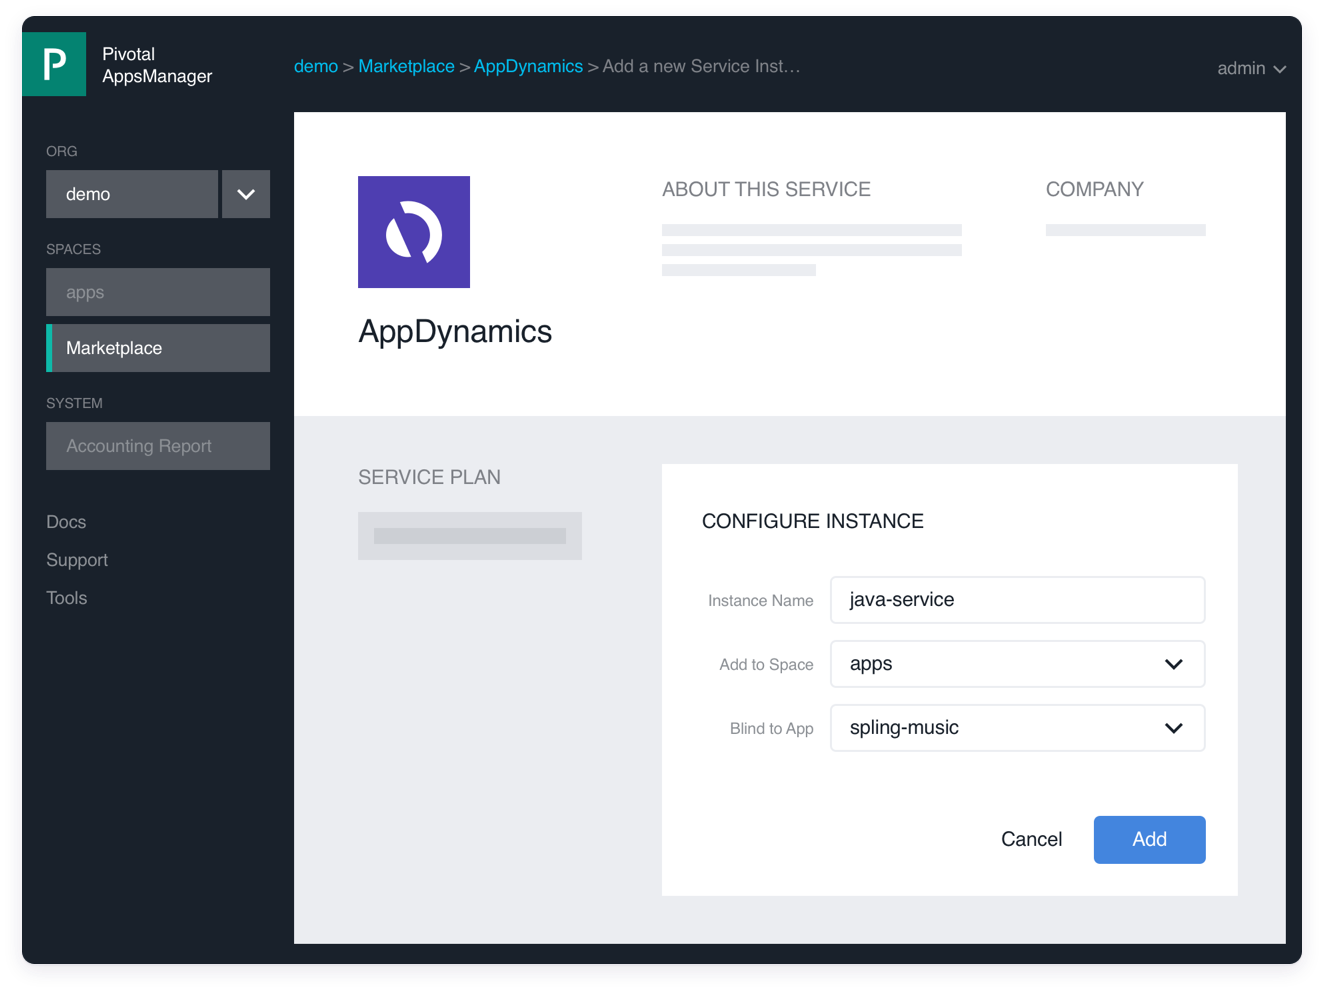1324x992 pixels.
Task: Click the Pivotal P logo icon
Action: (x=54, y=64)
